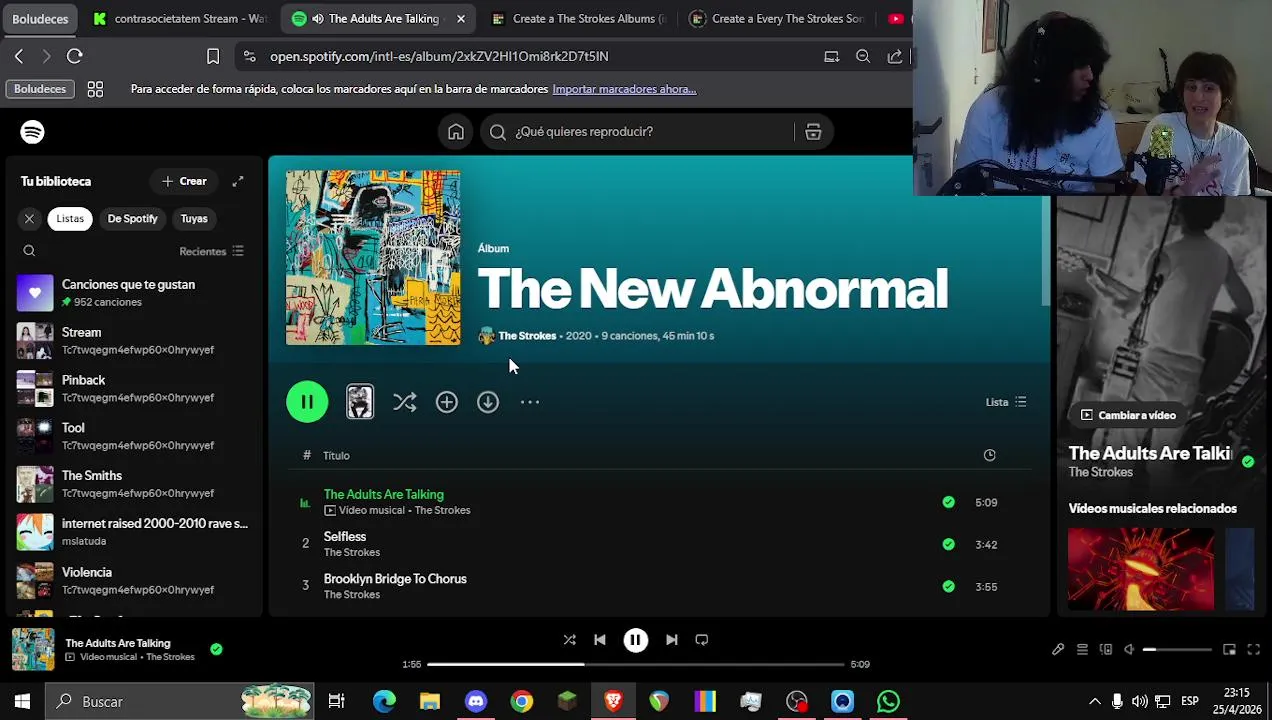Sort by duration clock icon
The image size is (1272, 720).
click(989, 455)
